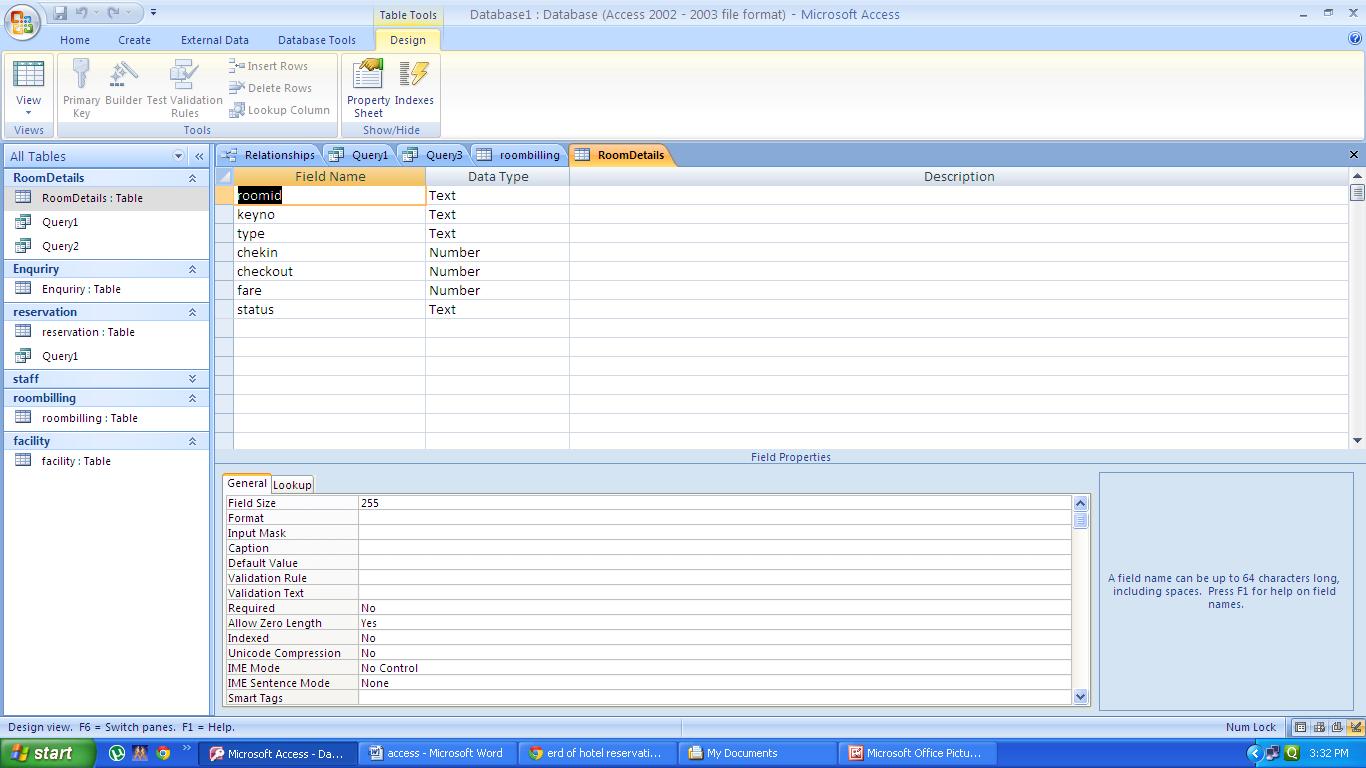The image size is (1366, 768).
Task: Click the Office button logo
Action: point(21,21)
